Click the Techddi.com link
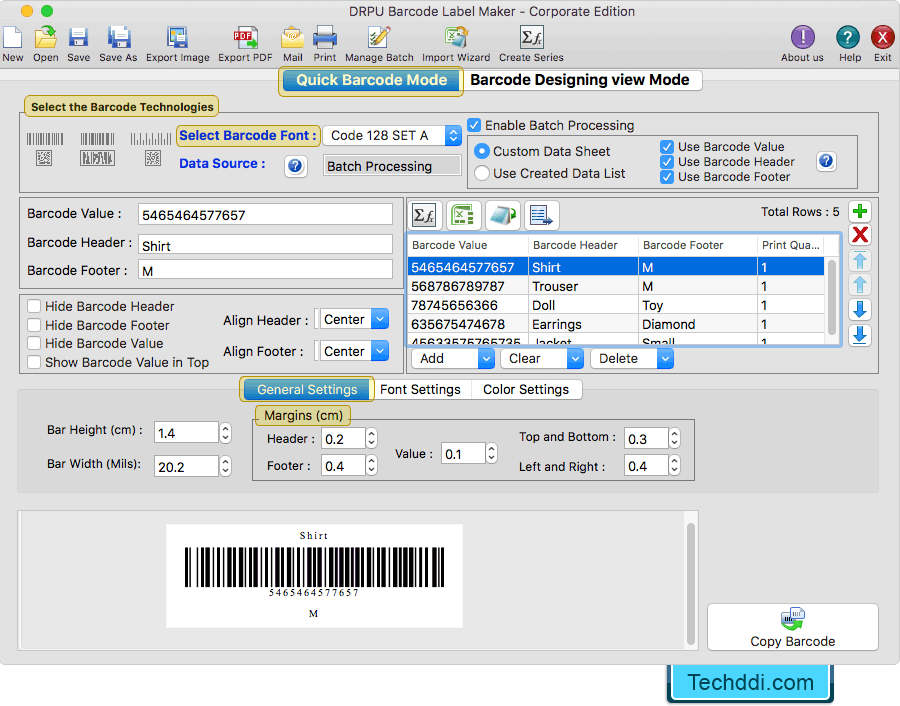 point(751,682)
